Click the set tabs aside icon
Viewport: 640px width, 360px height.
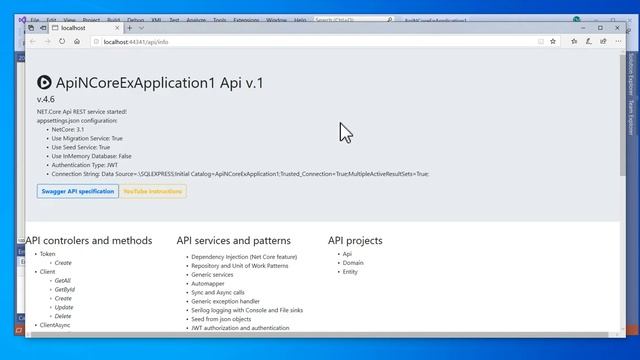tap(43, 28)
